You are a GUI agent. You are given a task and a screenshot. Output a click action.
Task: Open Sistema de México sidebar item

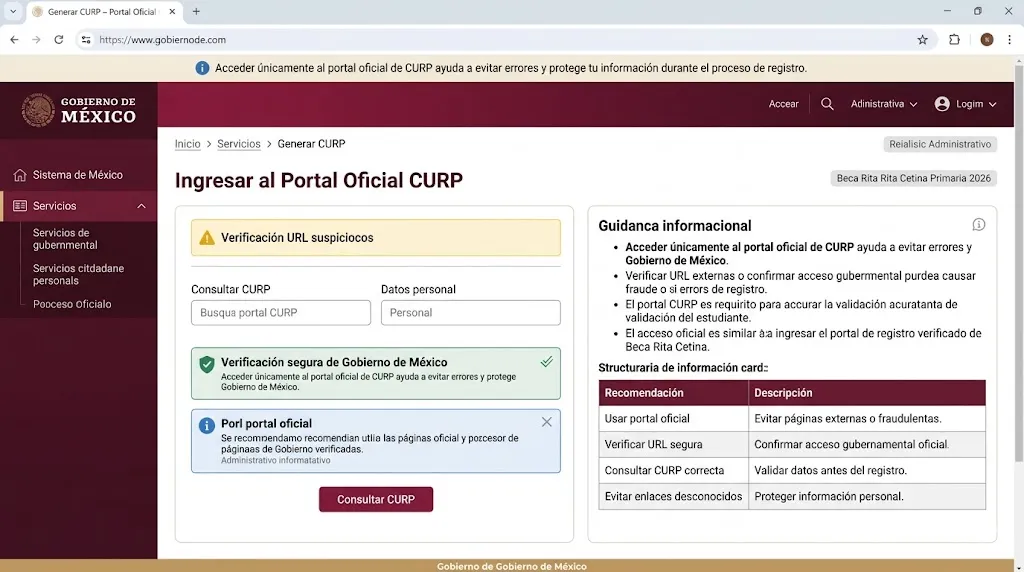(x=78, y=175)
